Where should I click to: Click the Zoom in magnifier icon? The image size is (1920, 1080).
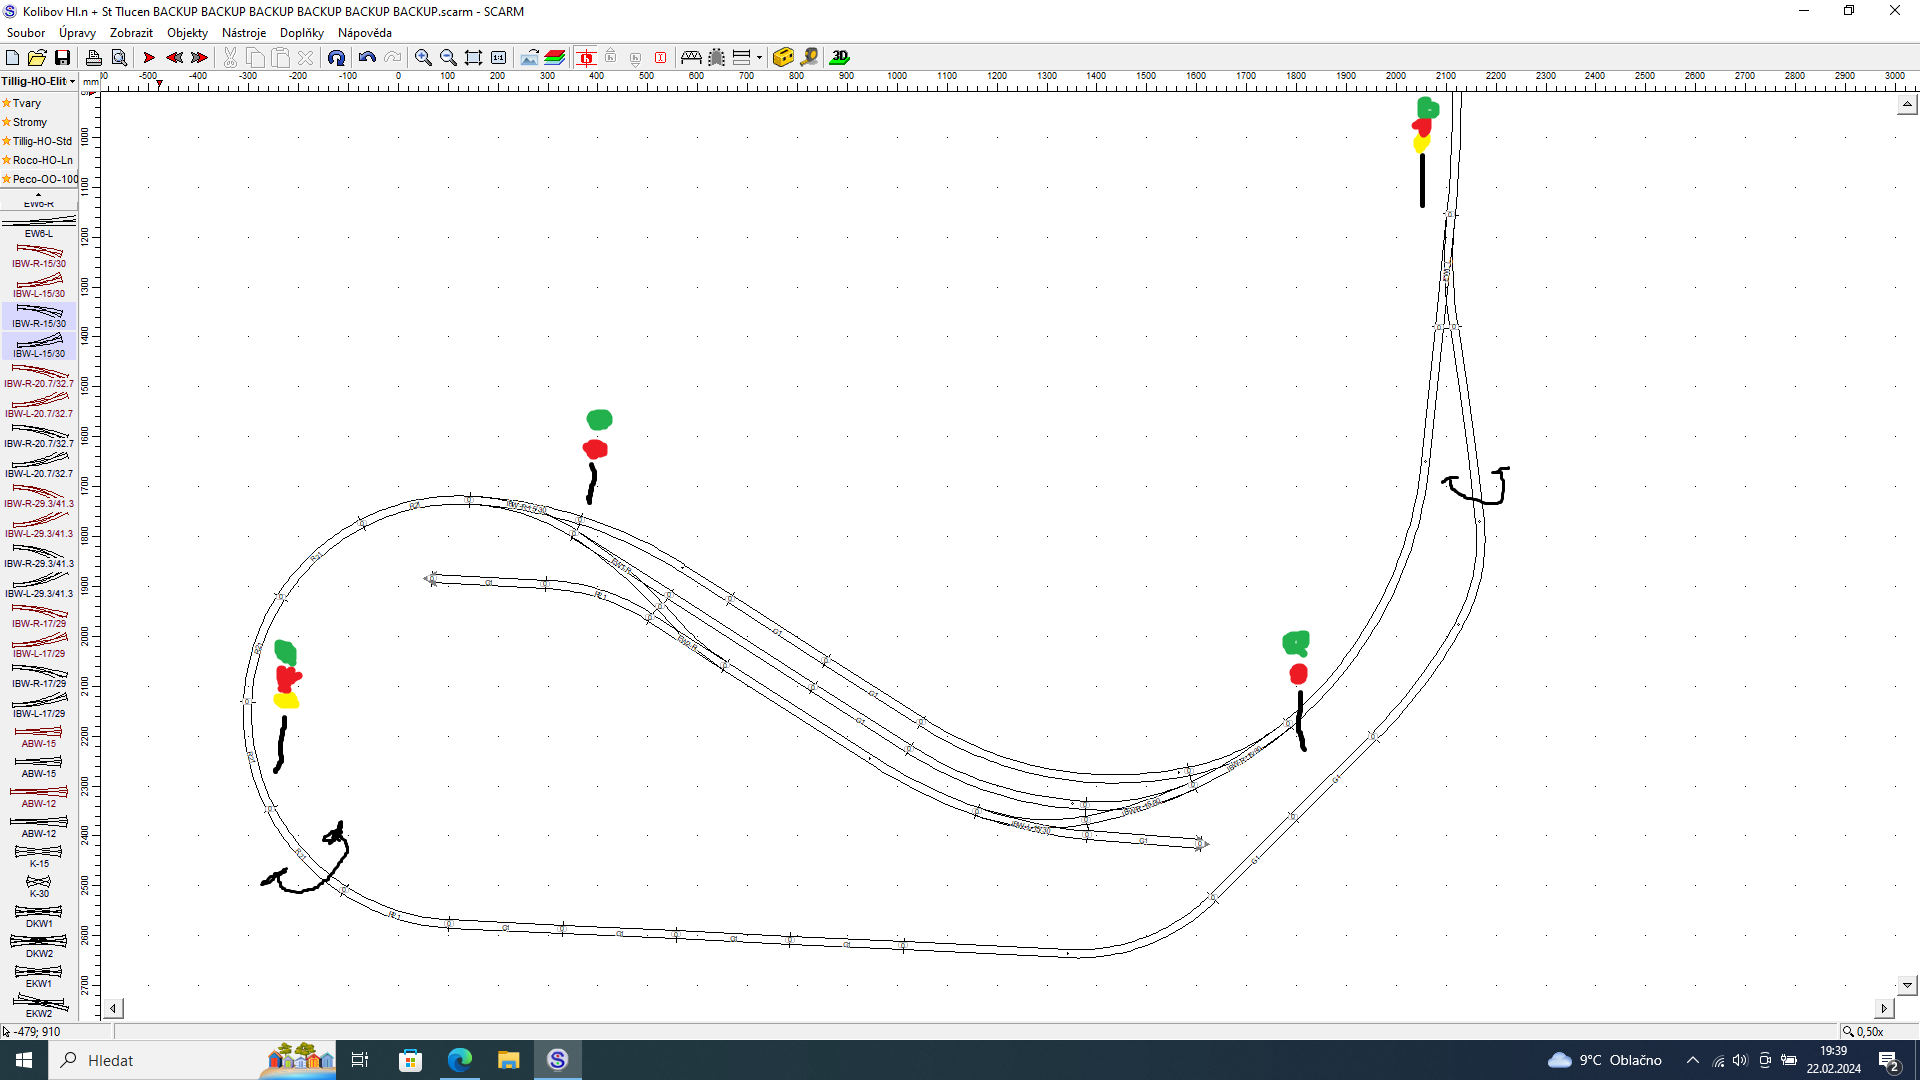423,58
